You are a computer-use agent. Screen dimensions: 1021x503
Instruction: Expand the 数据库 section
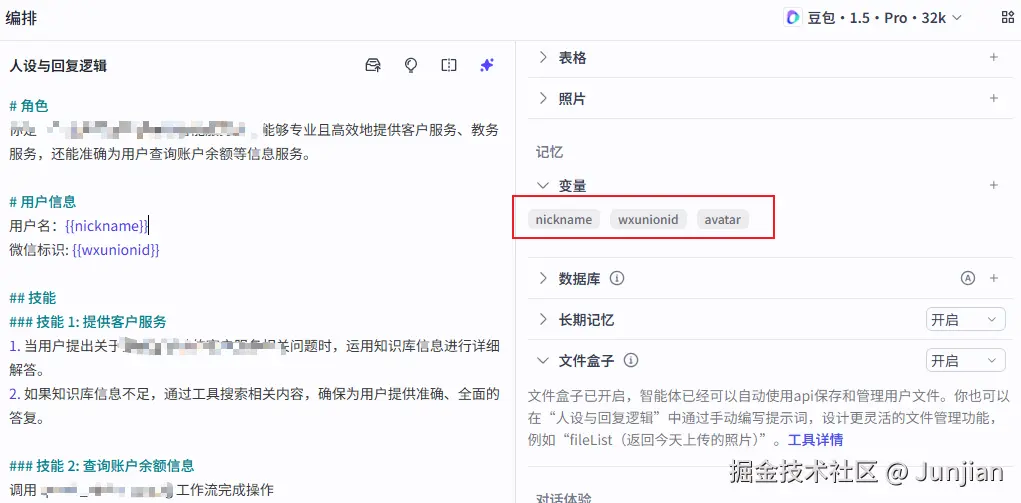[x=543, y=279]
